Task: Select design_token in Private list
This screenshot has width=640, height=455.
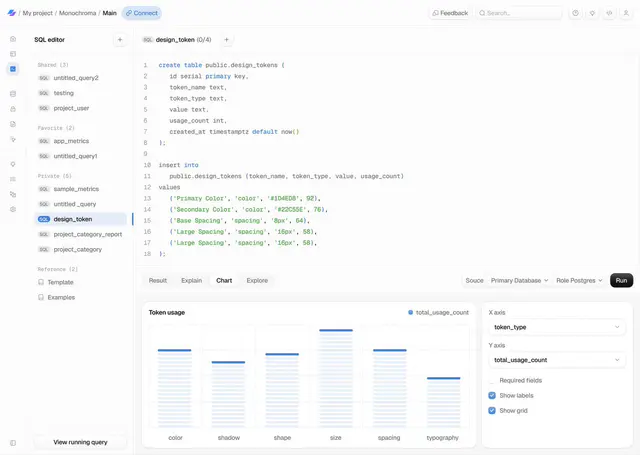Action: 80,219
